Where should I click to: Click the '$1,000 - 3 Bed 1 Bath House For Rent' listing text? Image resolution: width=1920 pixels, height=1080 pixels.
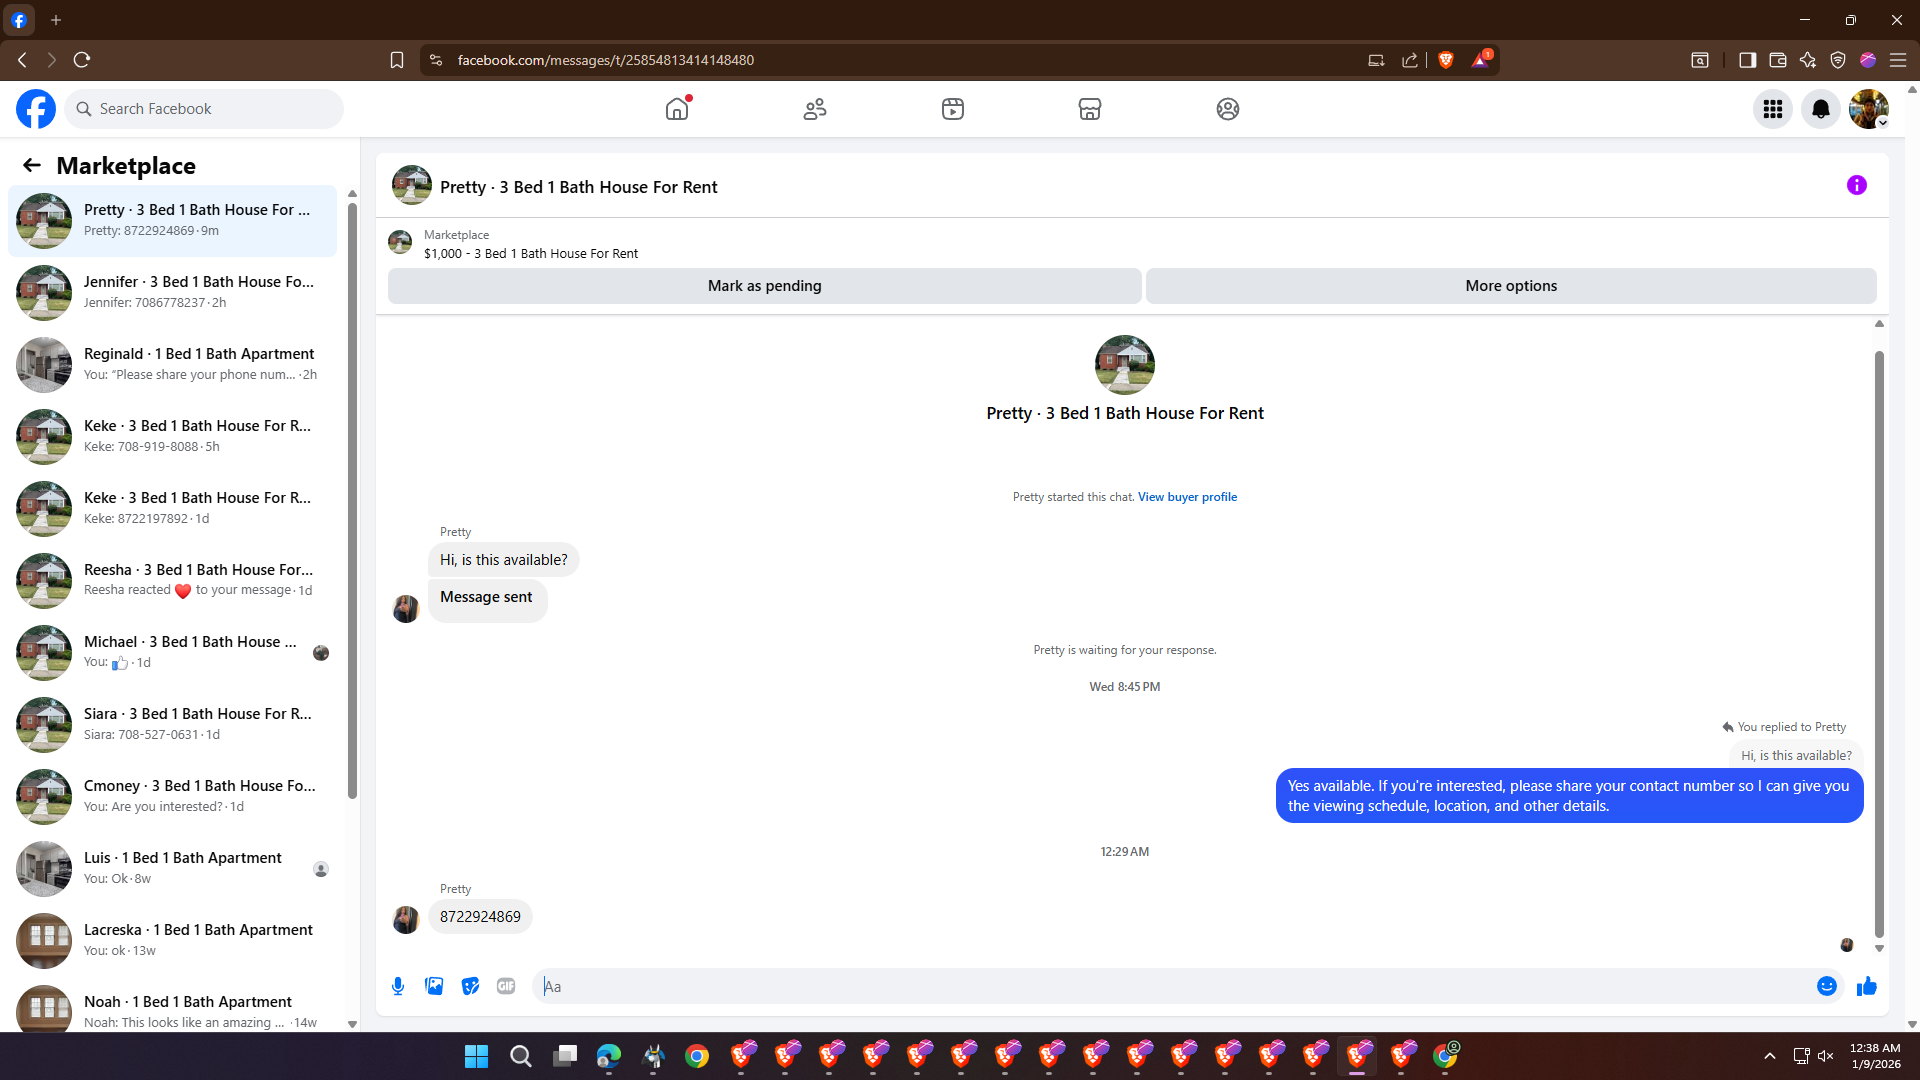pyautogui.click(x=531, y=254)
